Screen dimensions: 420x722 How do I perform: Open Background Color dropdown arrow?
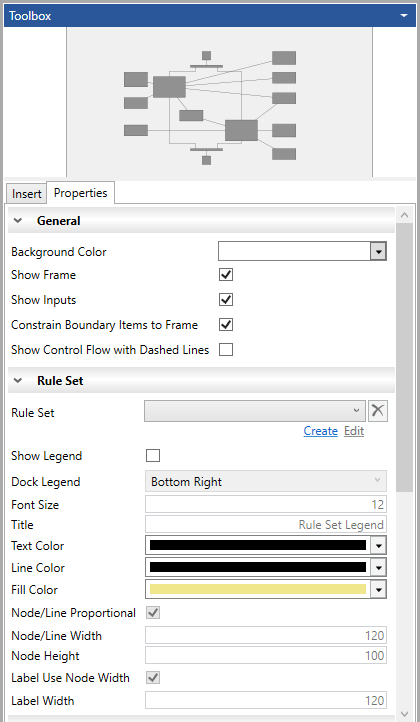pos(378,252)
